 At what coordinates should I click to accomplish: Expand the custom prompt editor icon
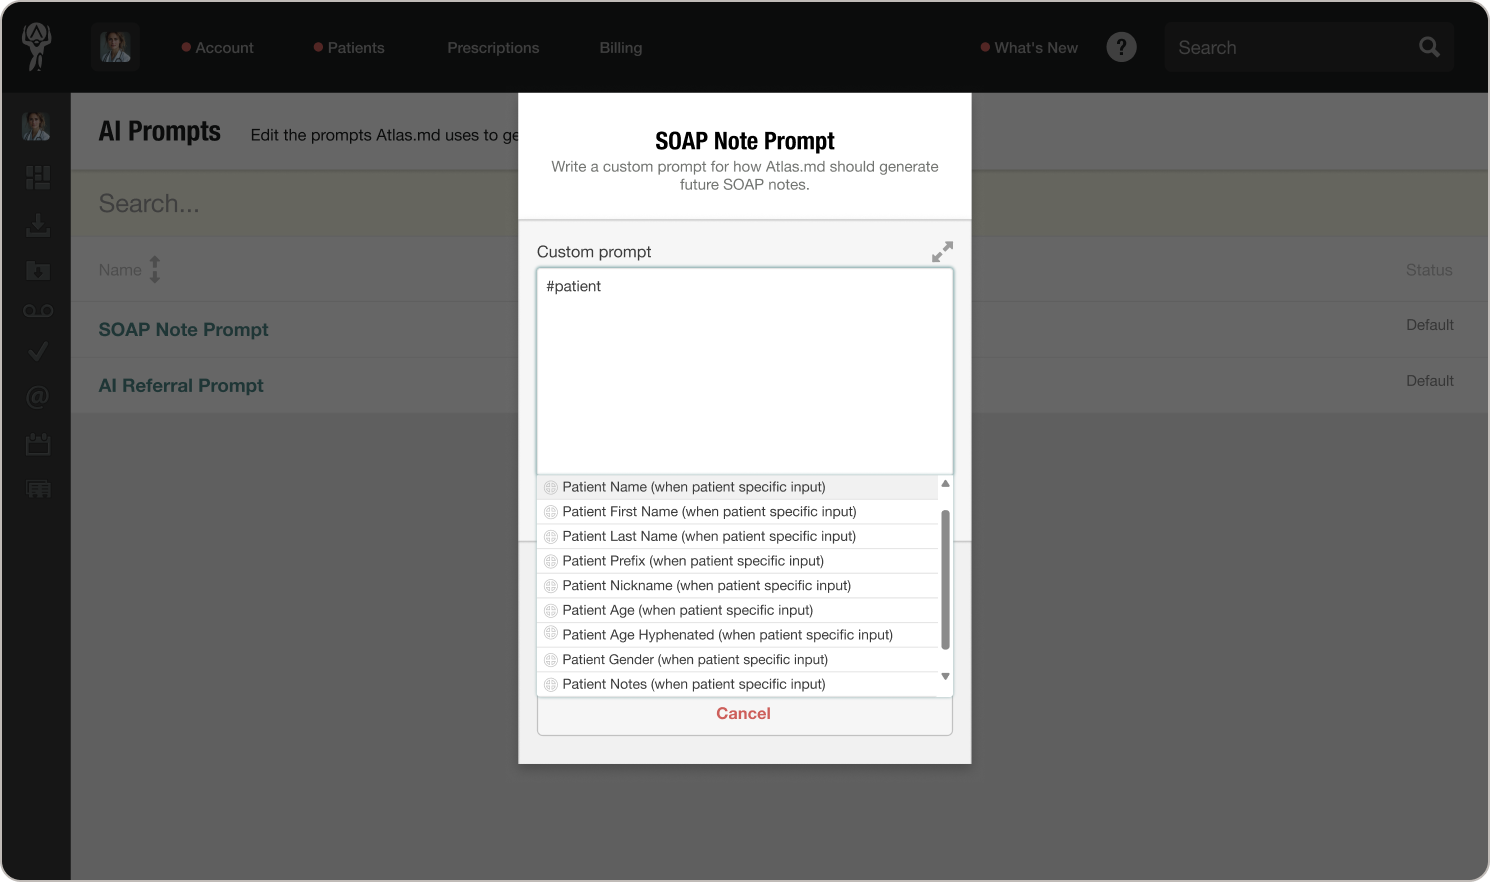[942, 252]
